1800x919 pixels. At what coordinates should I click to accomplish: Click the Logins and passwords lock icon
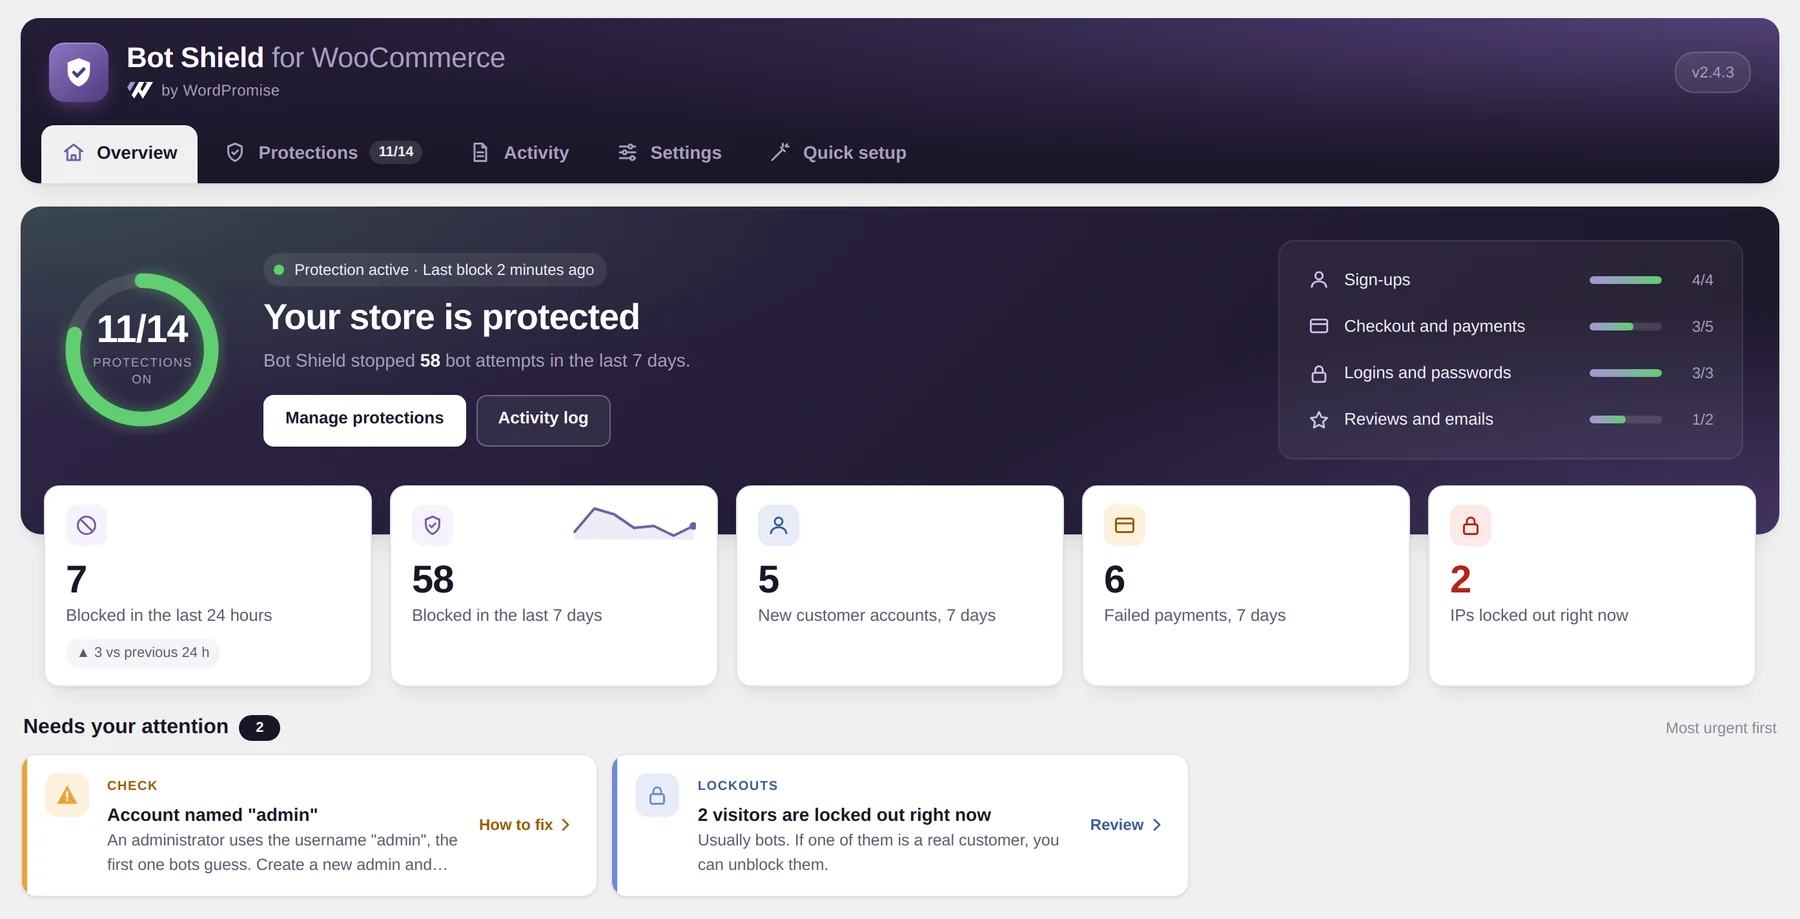1319,373
